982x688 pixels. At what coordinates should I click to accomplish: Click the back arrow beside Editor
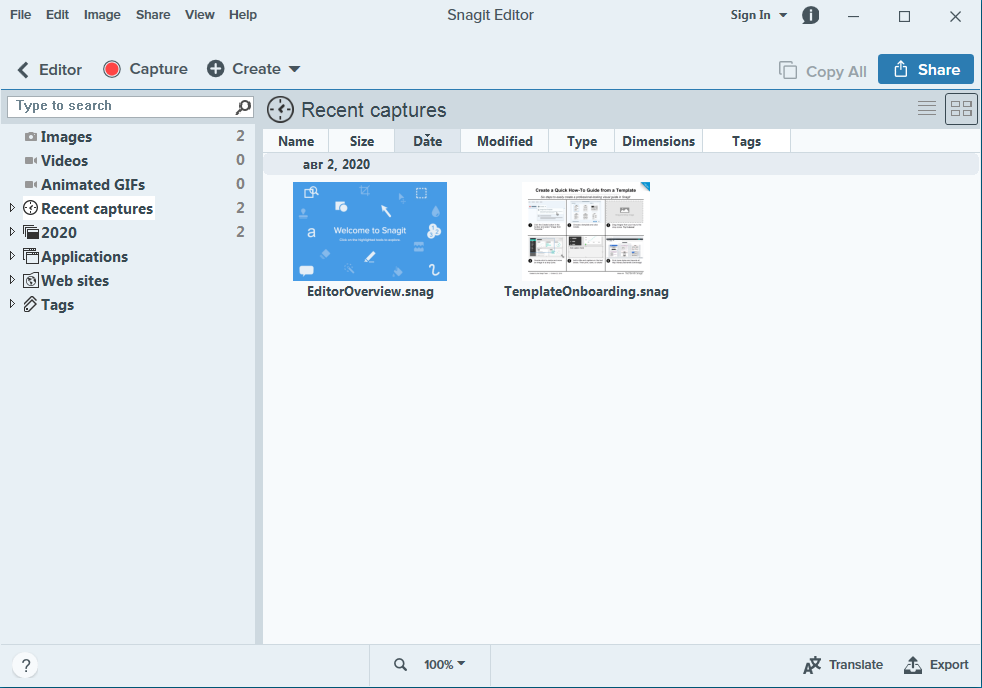coord(23,70)
